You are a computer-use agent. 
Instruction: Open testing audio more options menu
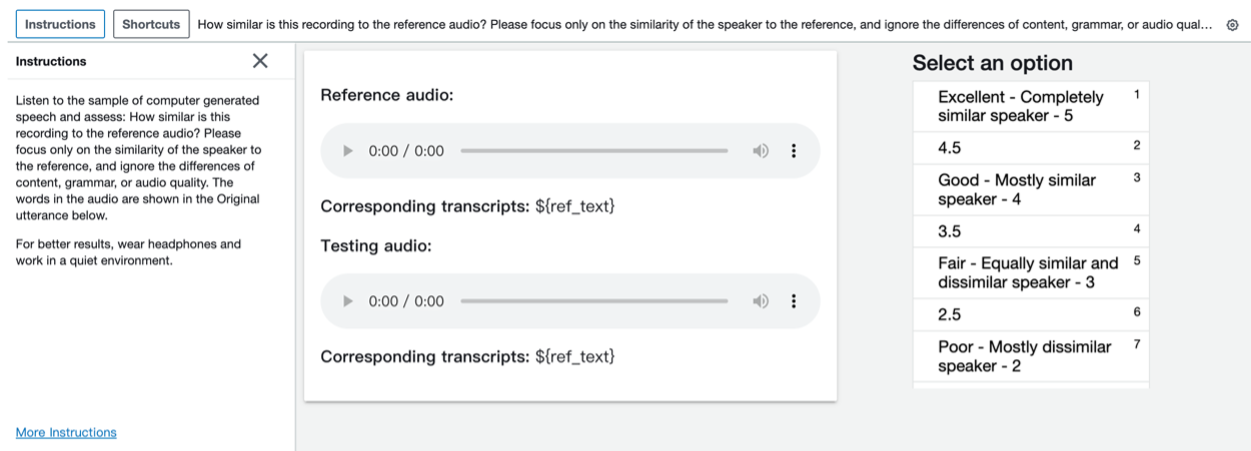click(794, 301)
